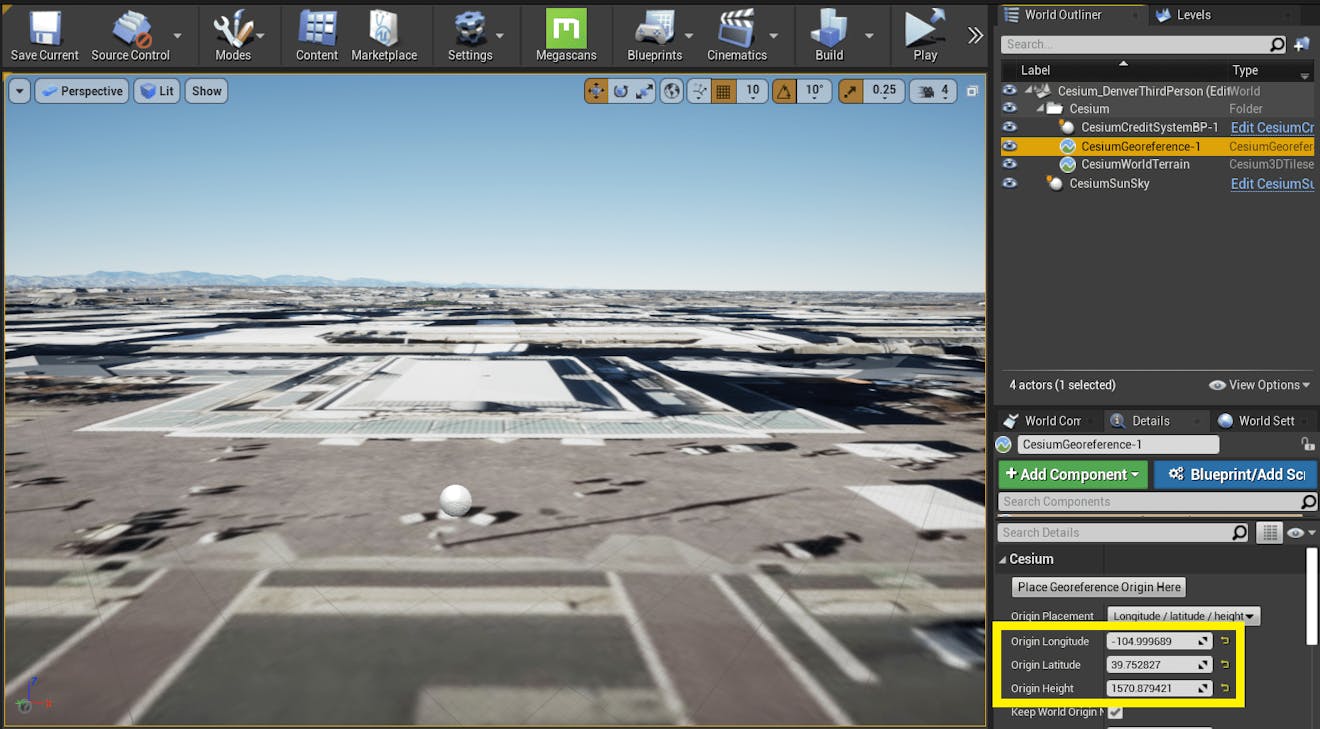Select the translate gizmo tool in viewport
The width and height of the screenshot is (1320, 729).
click(x=596, y=91)
